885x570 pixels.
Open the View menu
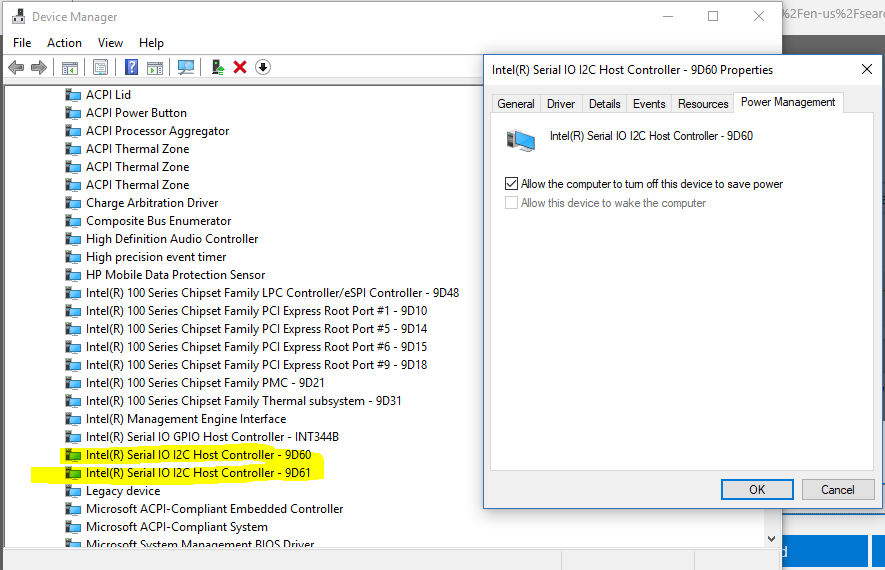pyautogui.click(x=110, y=43)
